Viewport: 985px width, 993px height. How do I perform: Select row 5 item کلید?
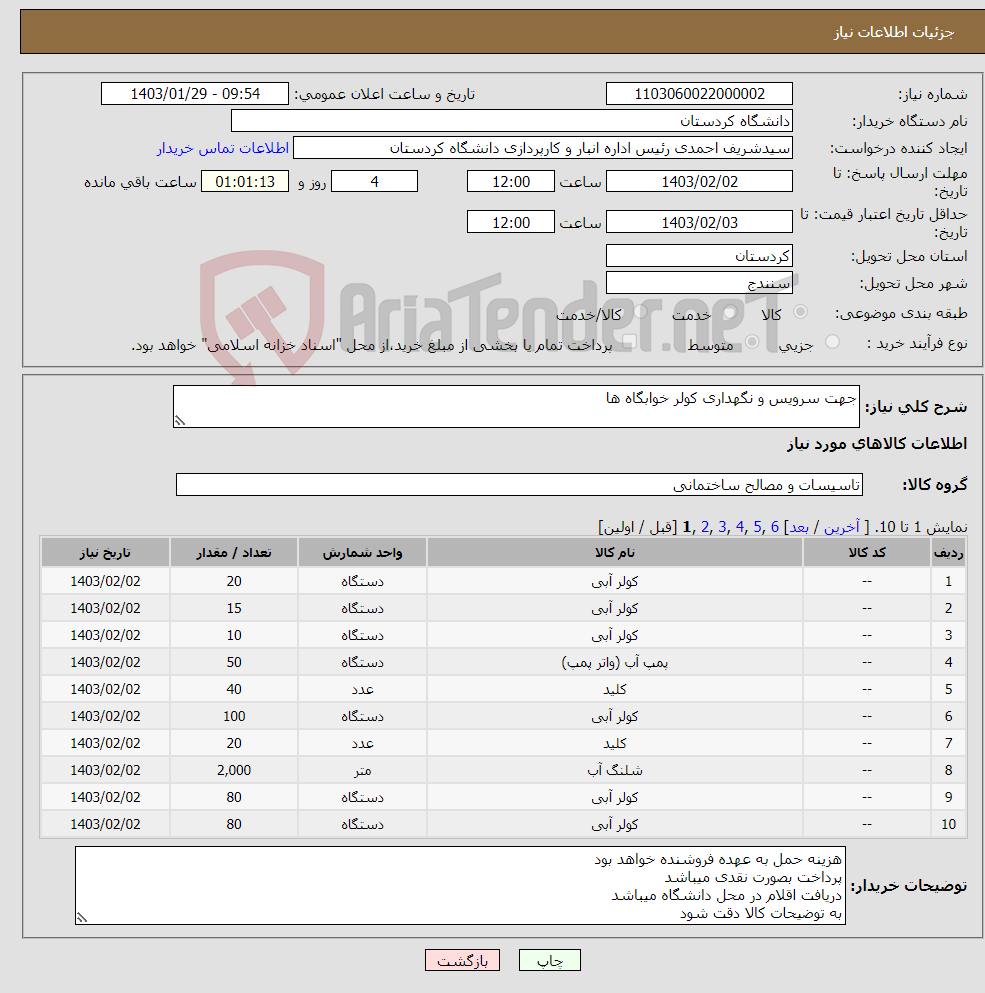(x=614, y=690)
